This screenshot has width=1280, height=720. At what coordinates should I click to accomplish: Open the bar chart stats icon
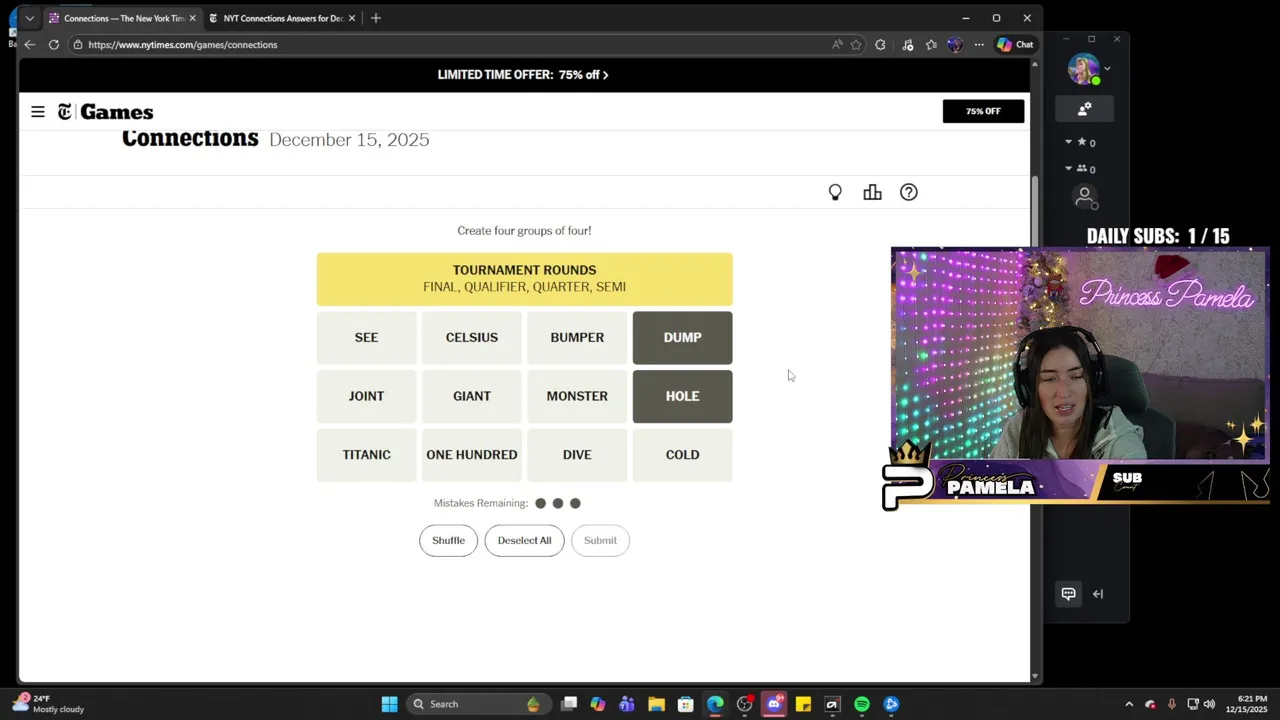click(872, 192)
